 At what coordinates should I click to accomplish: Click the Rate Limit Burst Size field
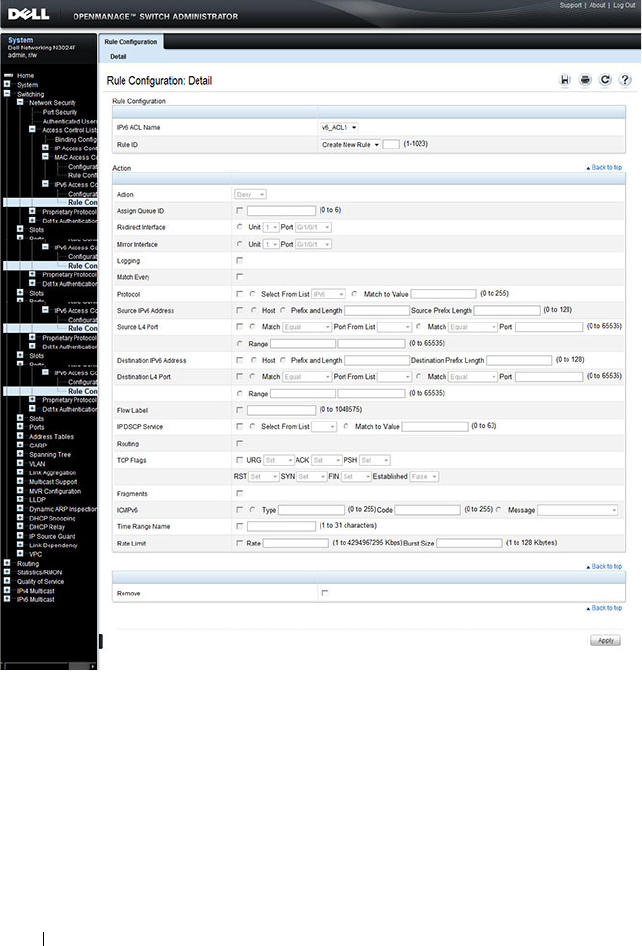[469, 543]
